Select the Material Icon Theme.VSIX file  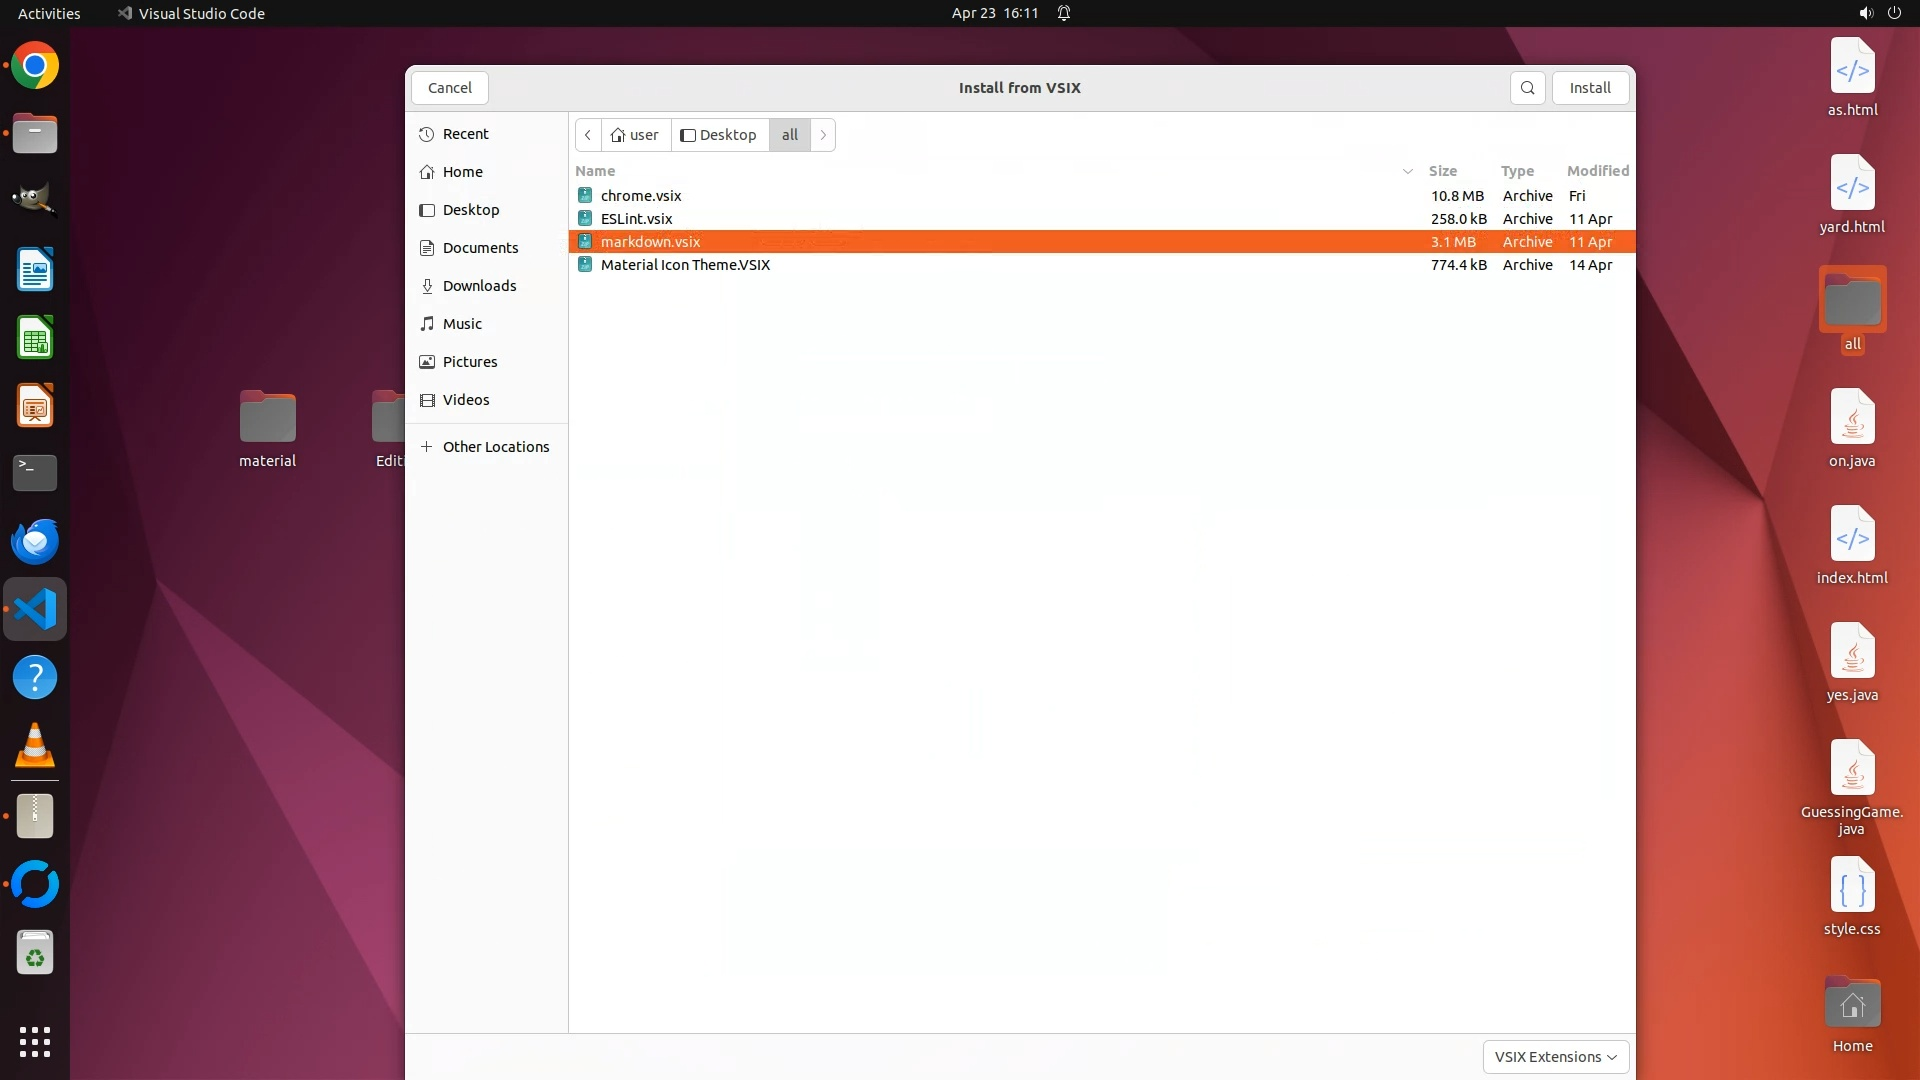pos(685,265)
